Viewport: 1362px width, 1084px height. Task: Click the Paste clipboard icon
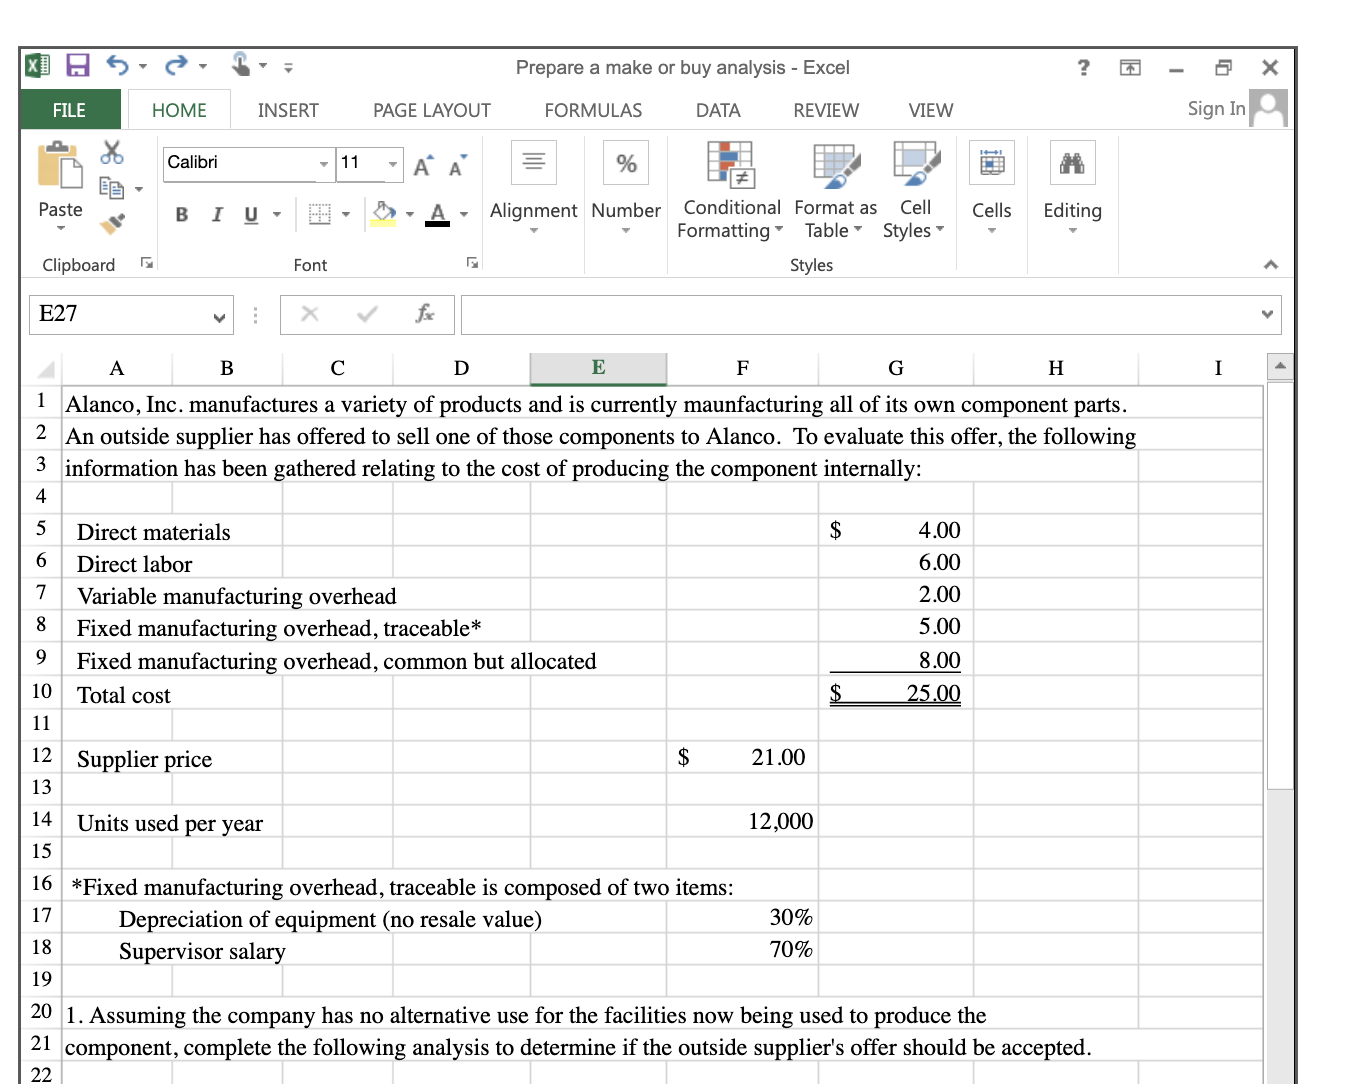point(60,165)
